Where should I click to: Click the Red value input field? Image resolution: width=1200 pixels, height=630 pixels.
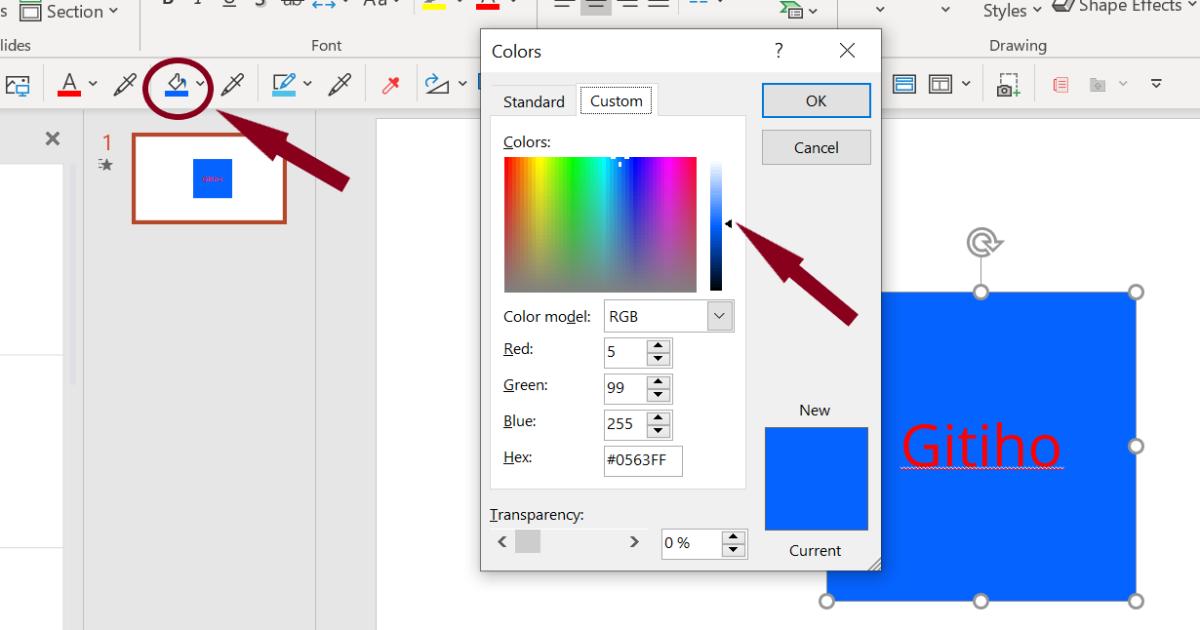point(625,352)
